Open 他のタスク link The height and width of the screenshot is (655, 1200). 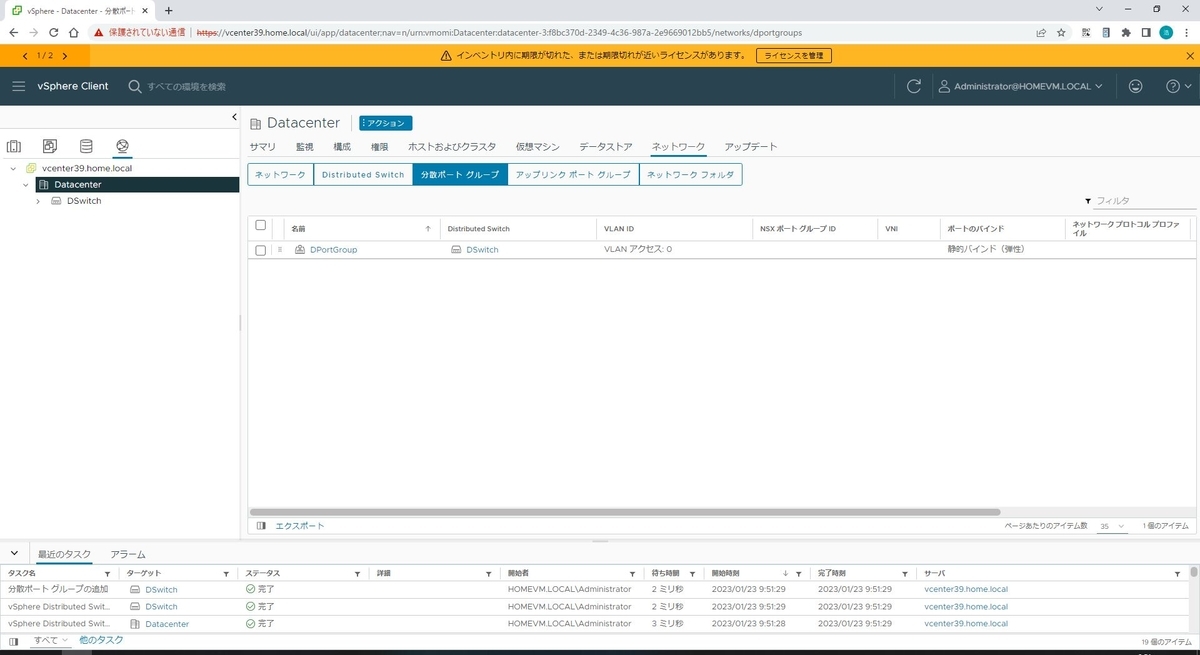(101, 640)
